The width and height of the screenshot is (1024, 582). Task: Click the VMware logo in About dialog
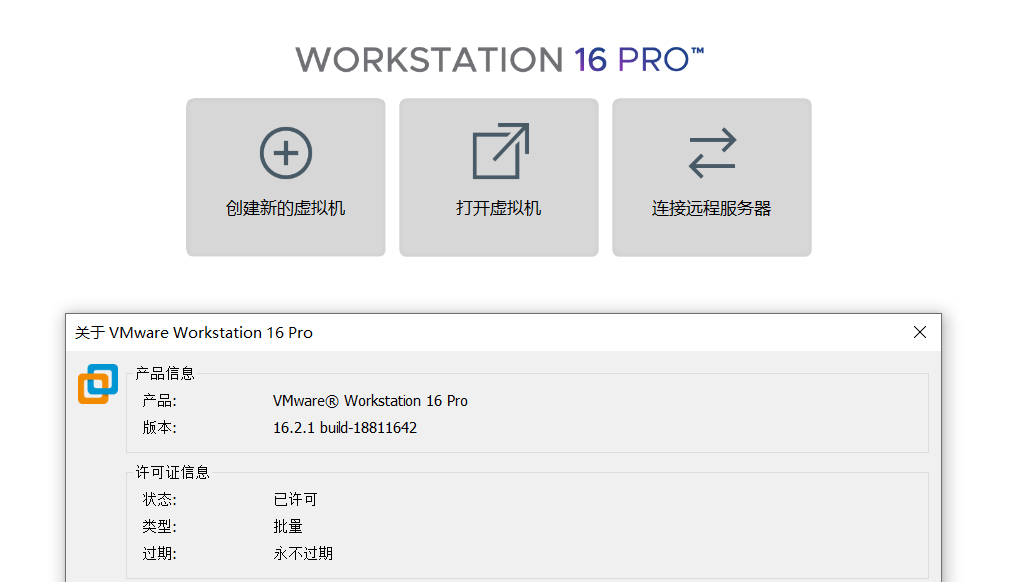click(98, 384)
